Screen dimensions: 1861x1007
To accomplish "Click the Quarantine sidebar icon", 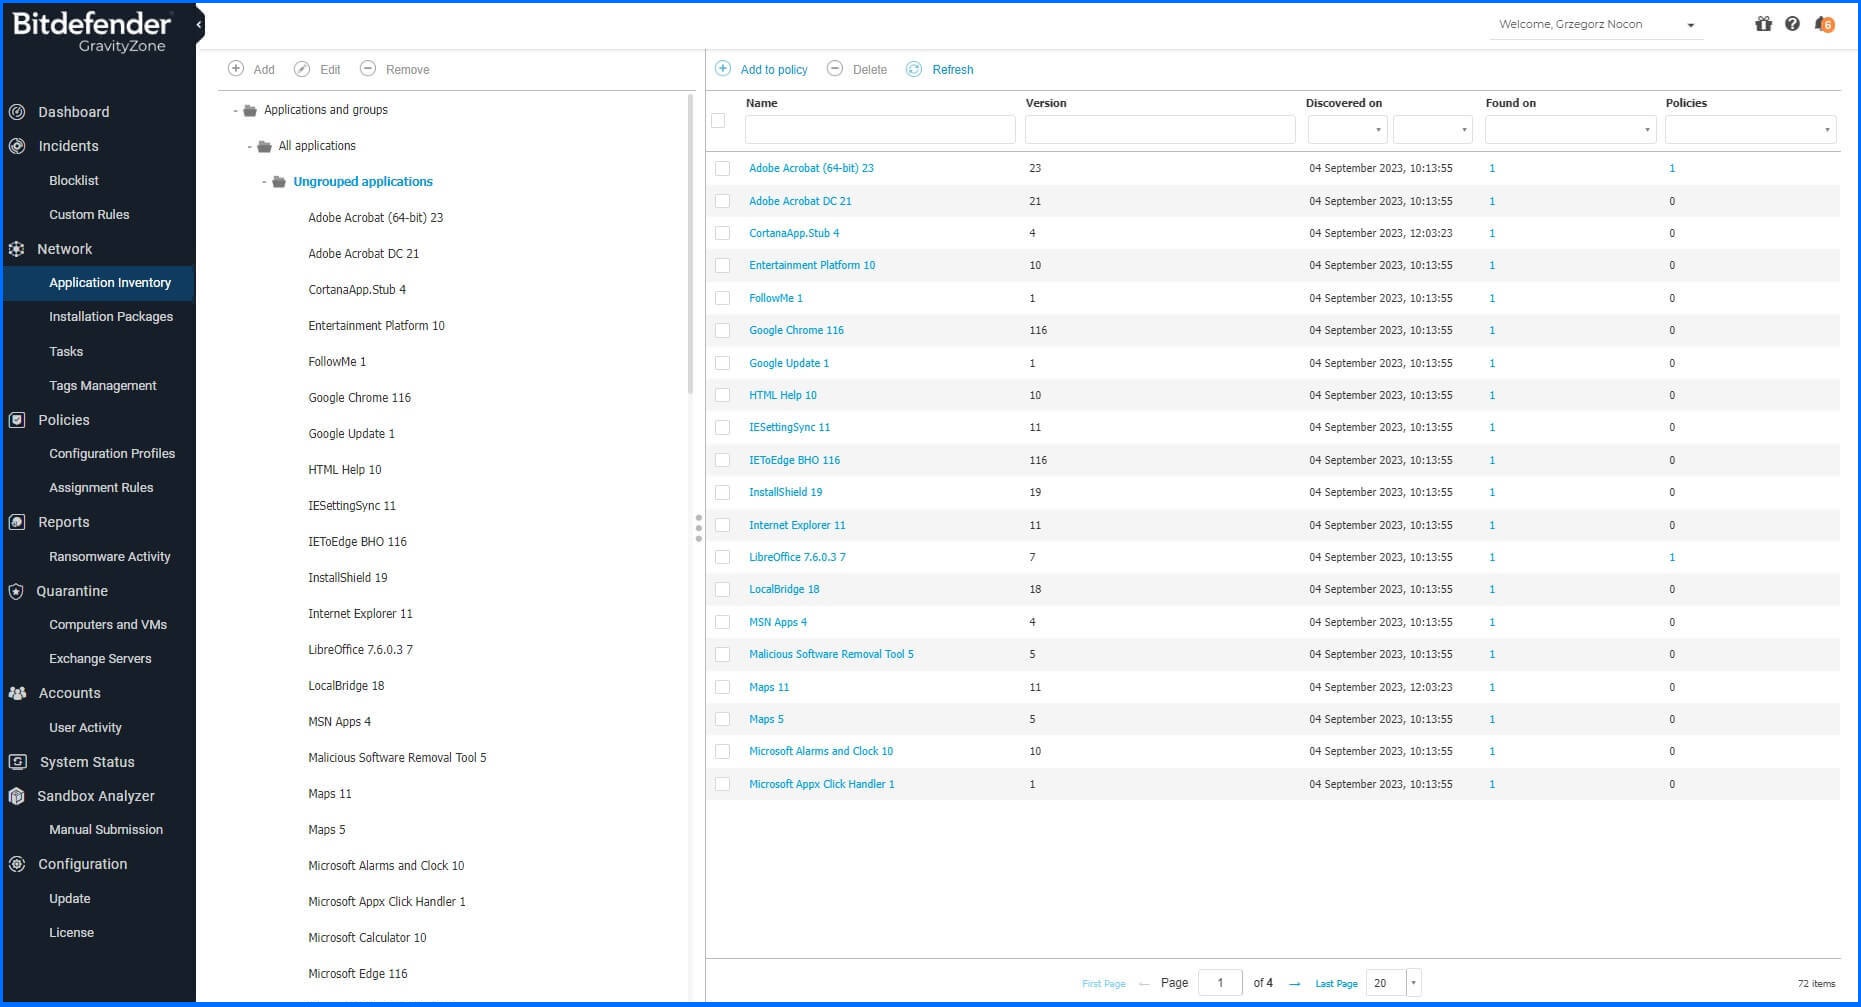I will [17, 591].
